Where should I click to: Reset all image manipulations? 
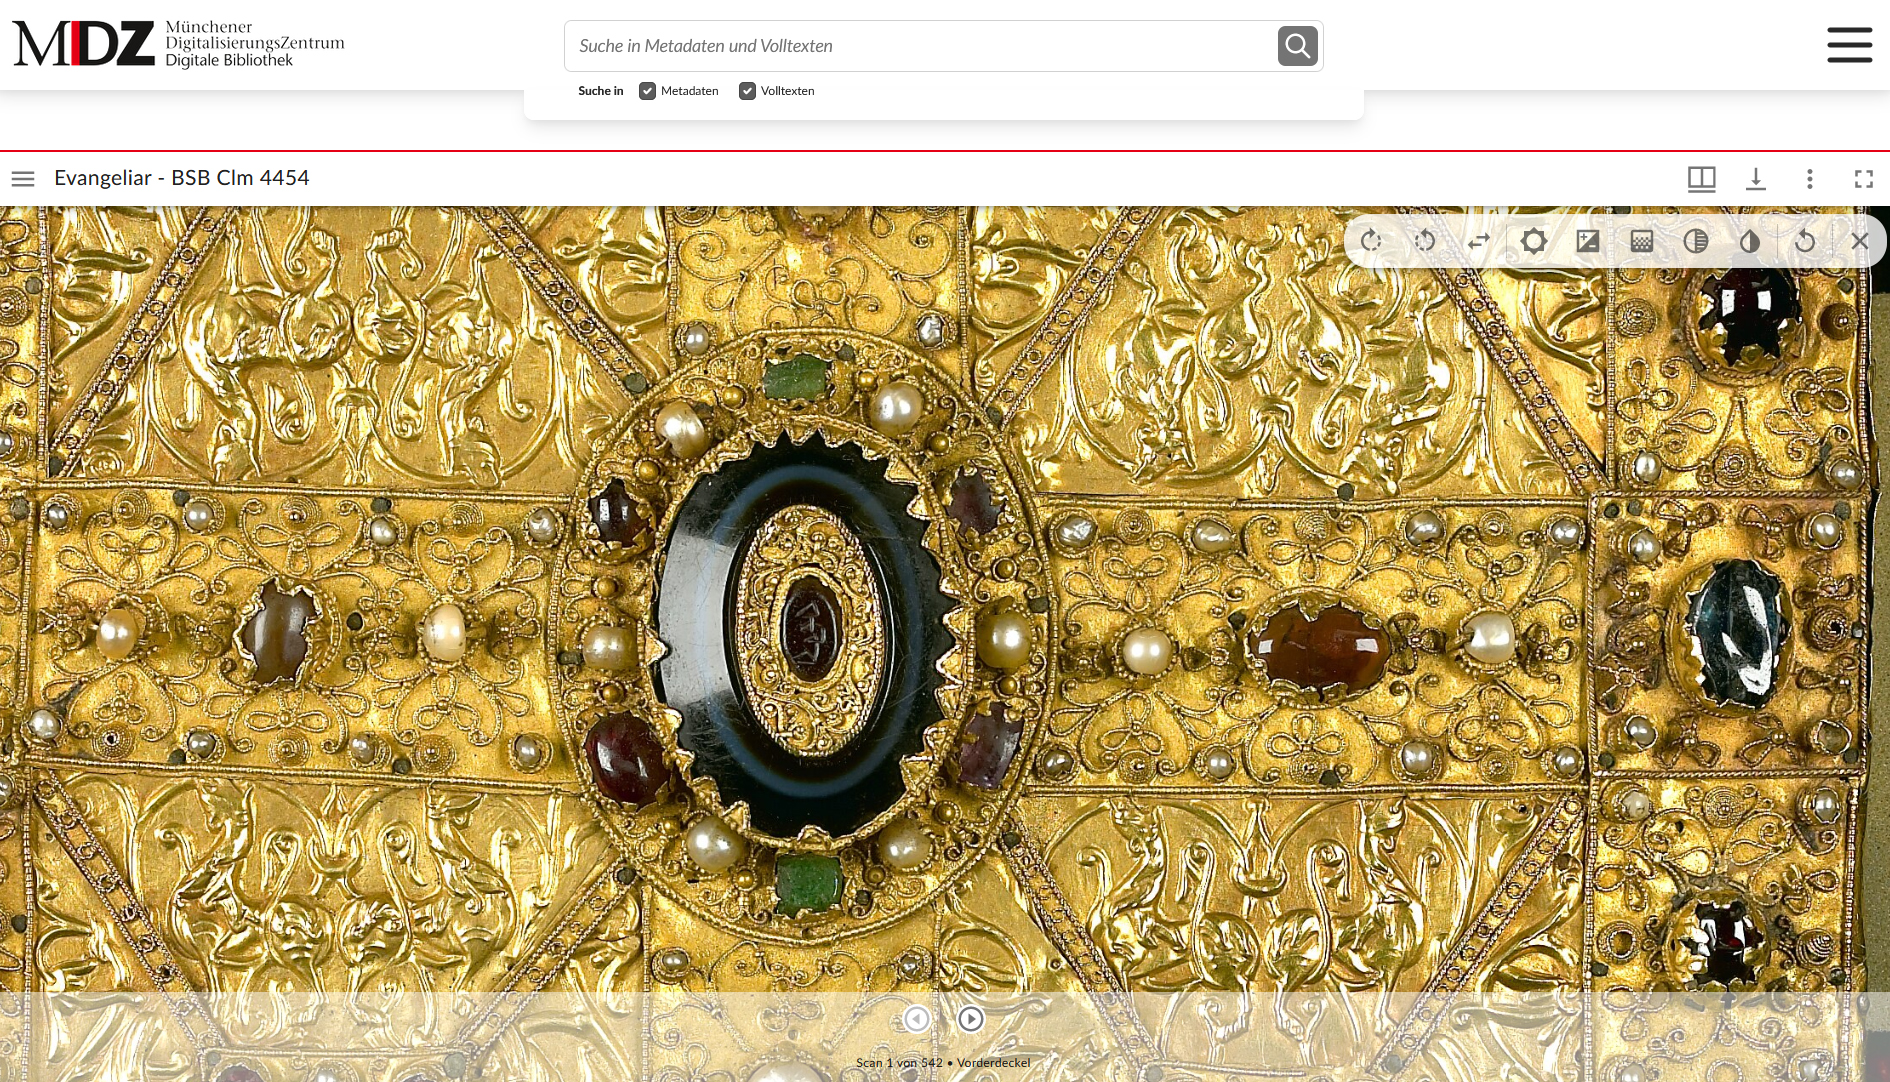pyautogui.click(x=1805, y=241)
